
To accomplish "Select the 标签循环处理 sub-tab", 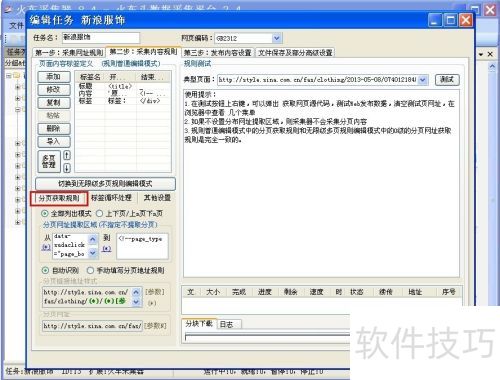I will tap(111, 198).
